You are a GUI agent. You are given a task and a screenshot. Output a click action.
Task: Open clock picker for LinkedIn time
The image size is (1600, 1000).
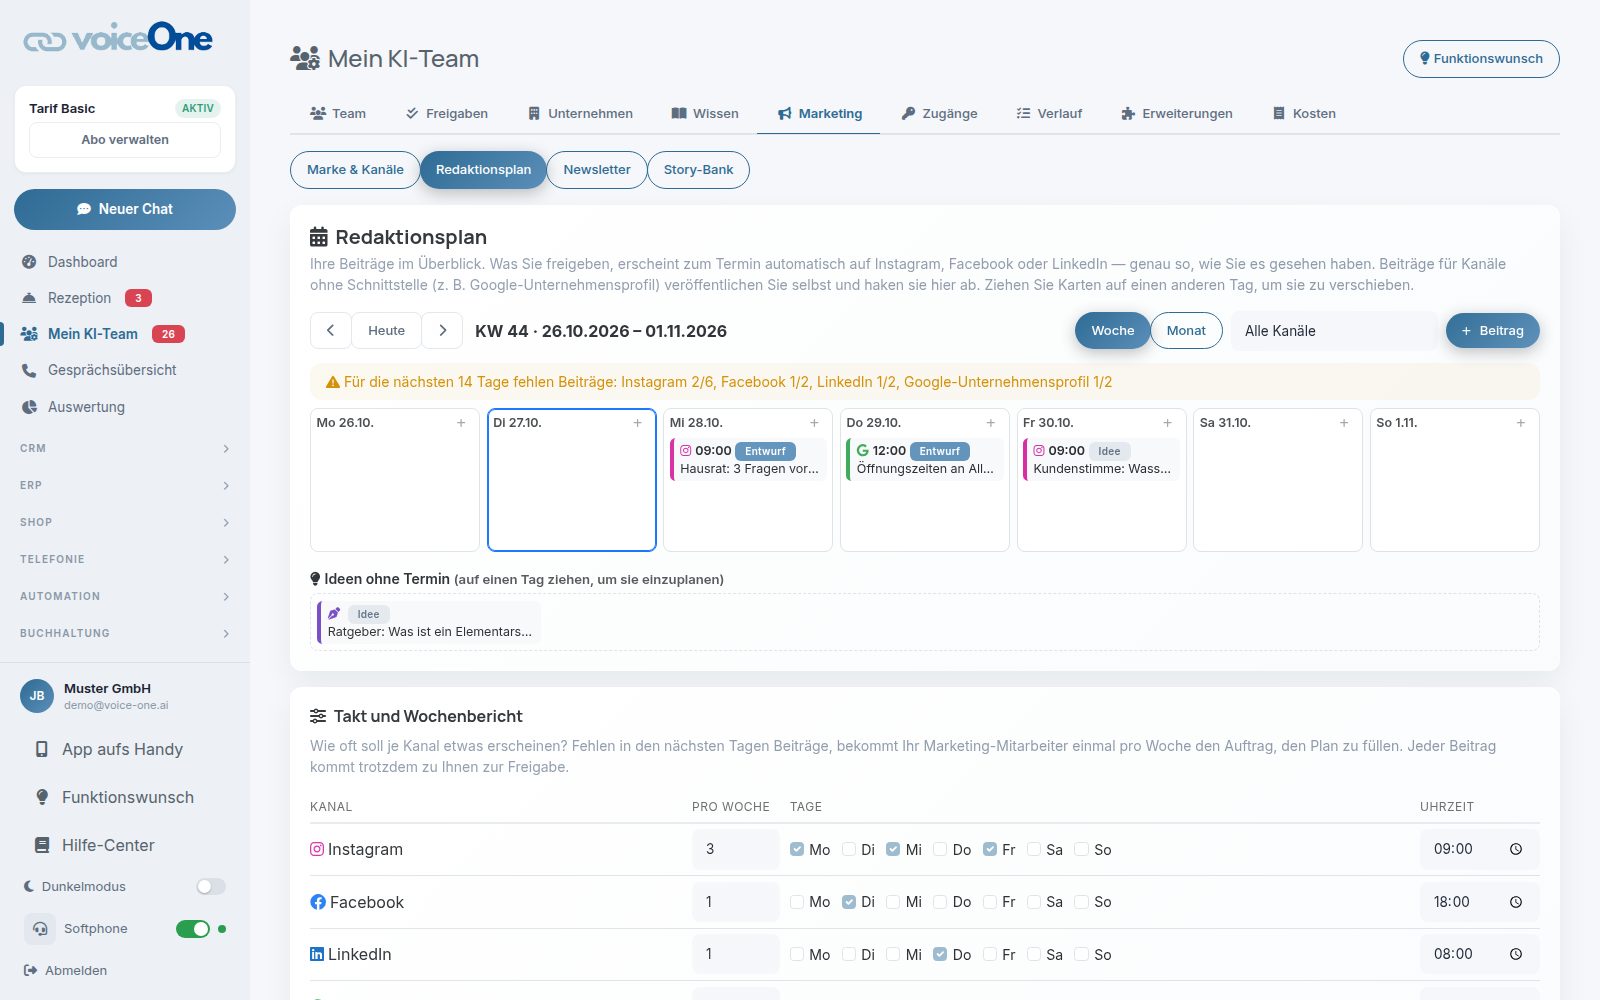tap(1516, 954)
